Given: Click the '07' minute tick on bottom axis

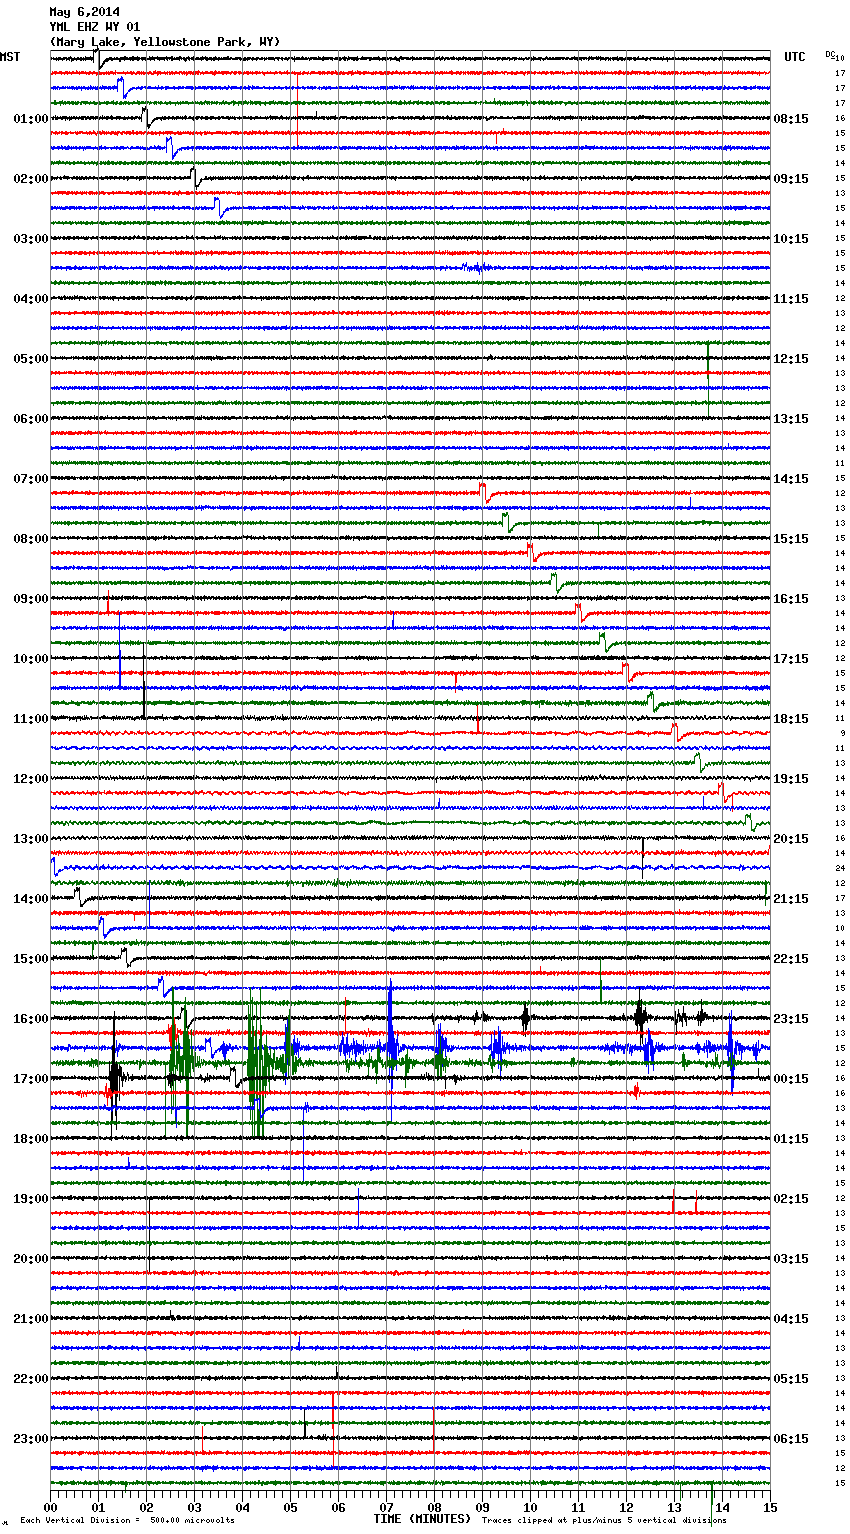Looking at the screenshot, I should [386, 1507].
